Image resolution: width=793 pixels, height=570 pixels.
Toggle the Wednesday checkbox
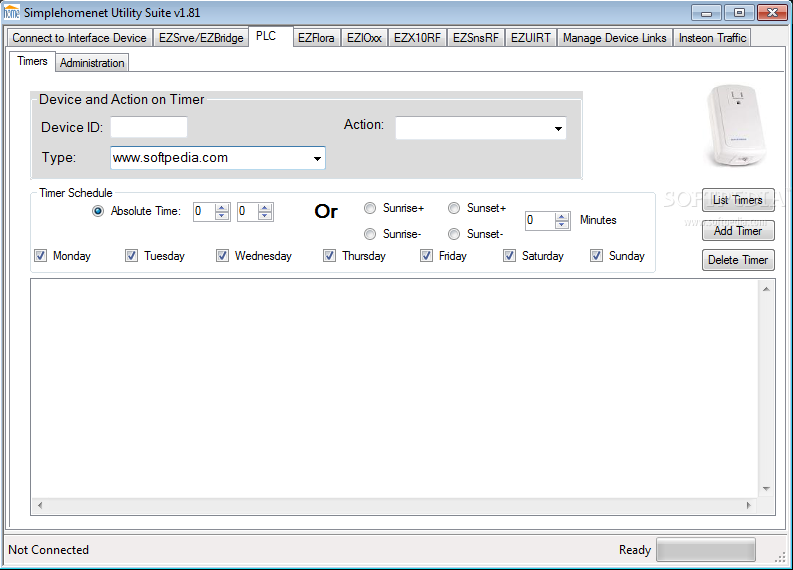point(222,255)
